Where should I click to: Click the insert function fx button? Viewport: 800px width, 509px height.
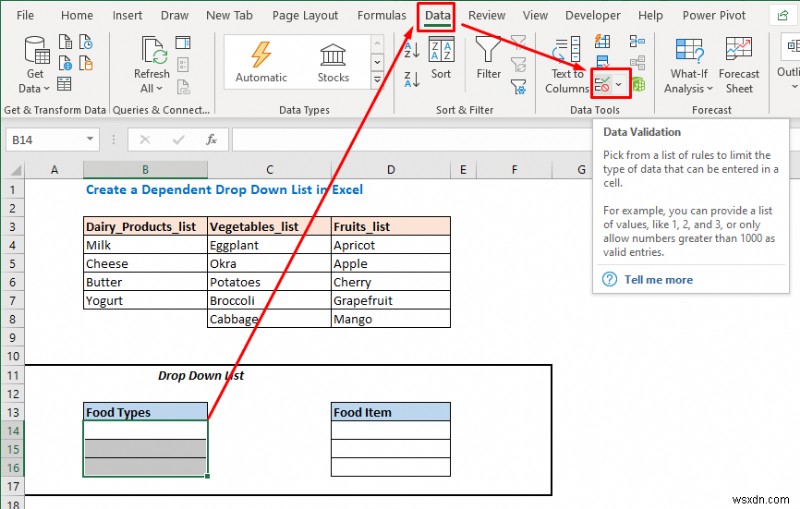[211, 139]
